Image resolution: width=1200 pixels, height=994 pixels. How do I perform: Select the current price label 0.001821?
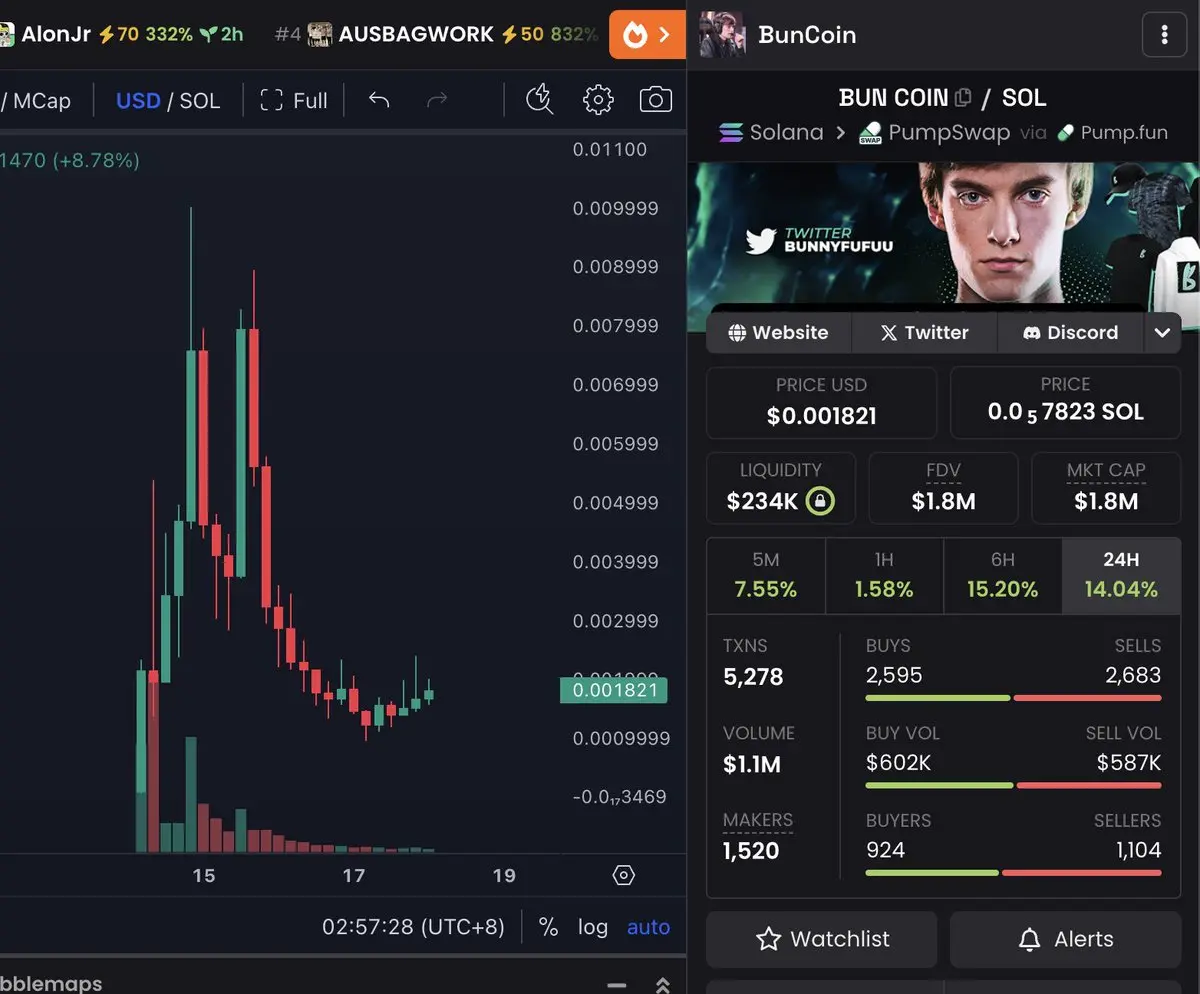613,690
